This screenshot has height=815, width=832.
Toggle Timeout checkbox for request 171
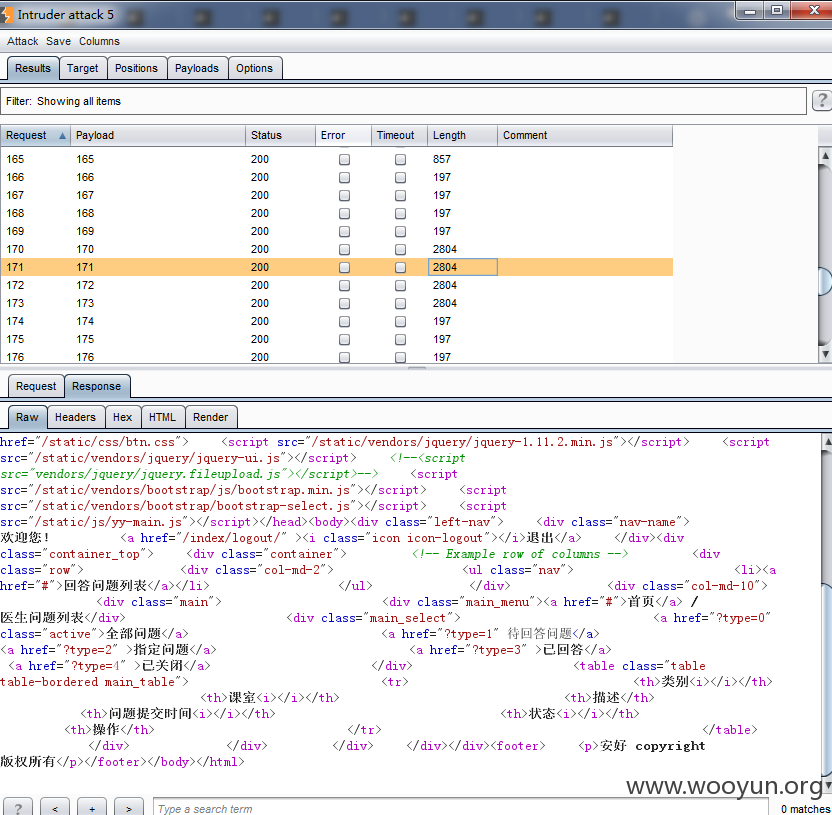(x=401, y=267)
